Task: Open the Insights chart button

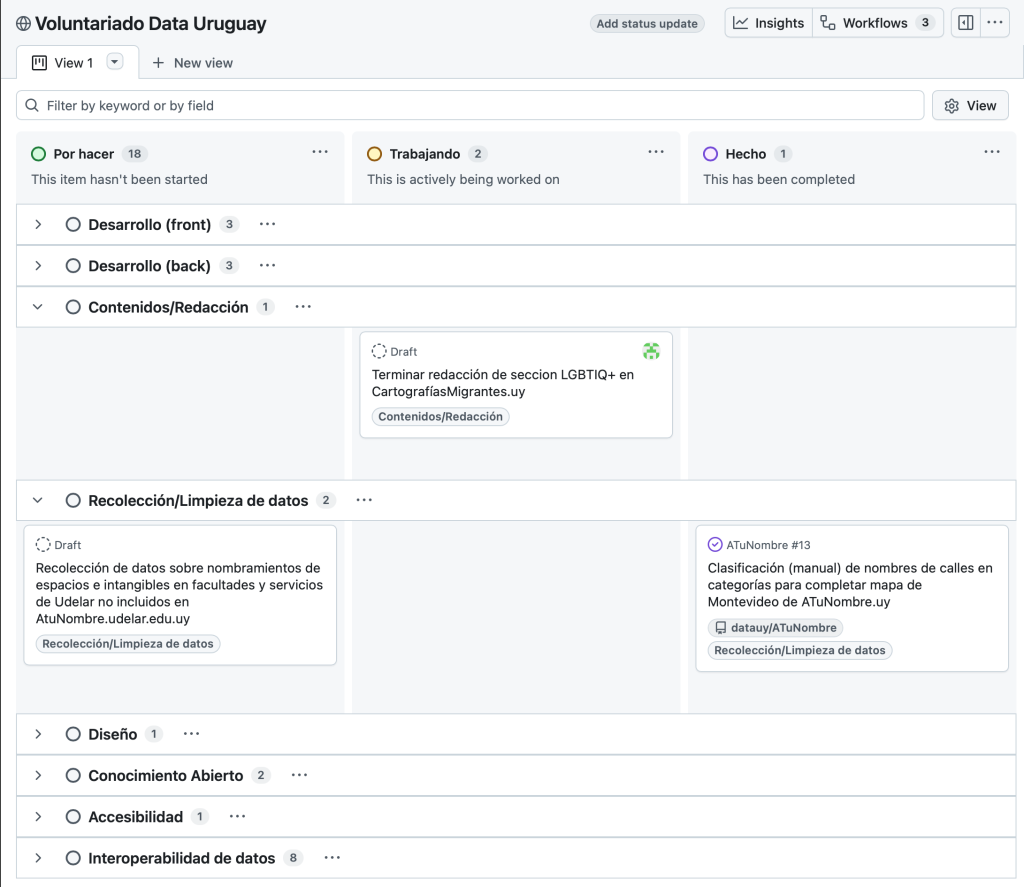Action: point(768,23)
